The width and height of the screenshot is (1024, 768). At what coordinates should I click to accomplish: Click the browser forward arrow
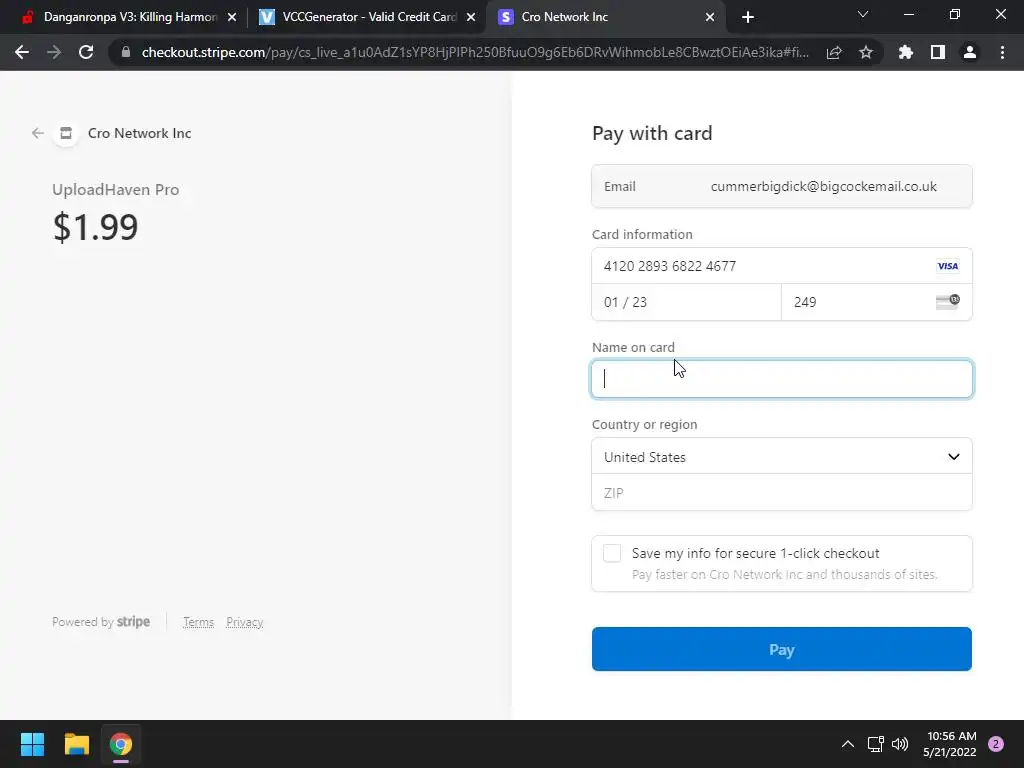click(54, 52)
